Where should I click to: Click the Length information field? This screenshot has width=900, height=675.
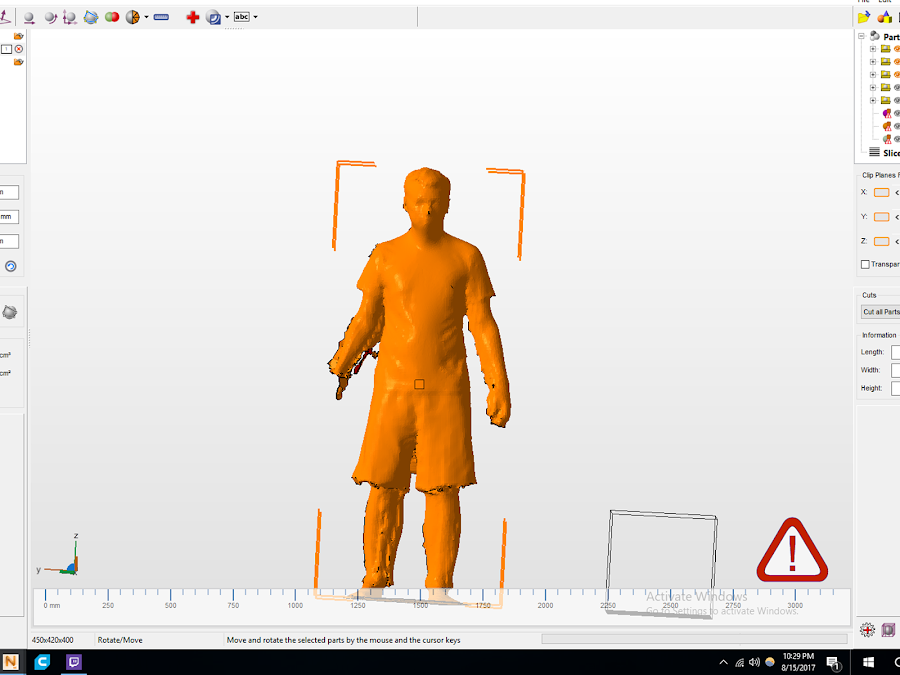895,352
